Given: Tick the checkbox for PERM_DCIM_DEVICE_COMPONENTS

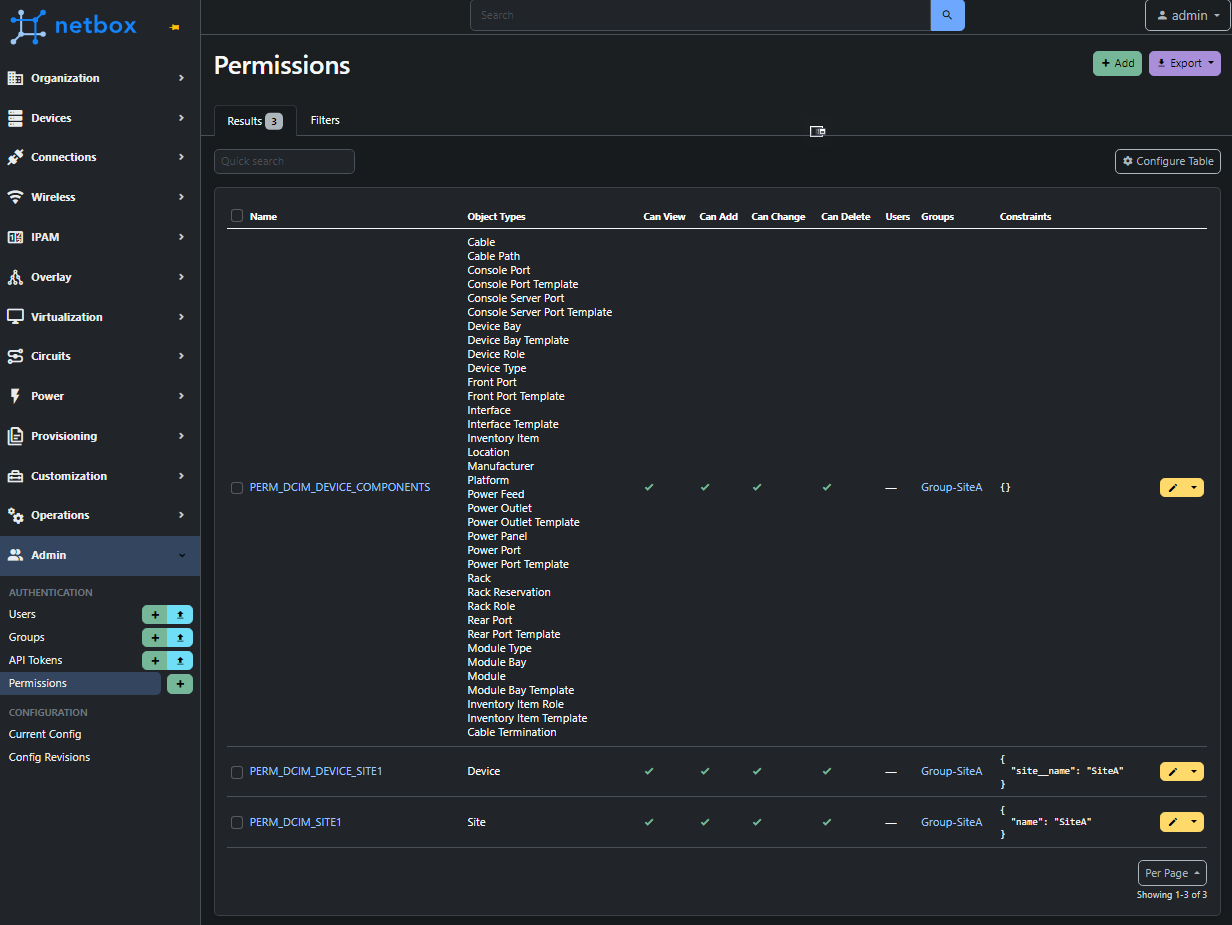Looking at the screenshot, I should [236, 487].
